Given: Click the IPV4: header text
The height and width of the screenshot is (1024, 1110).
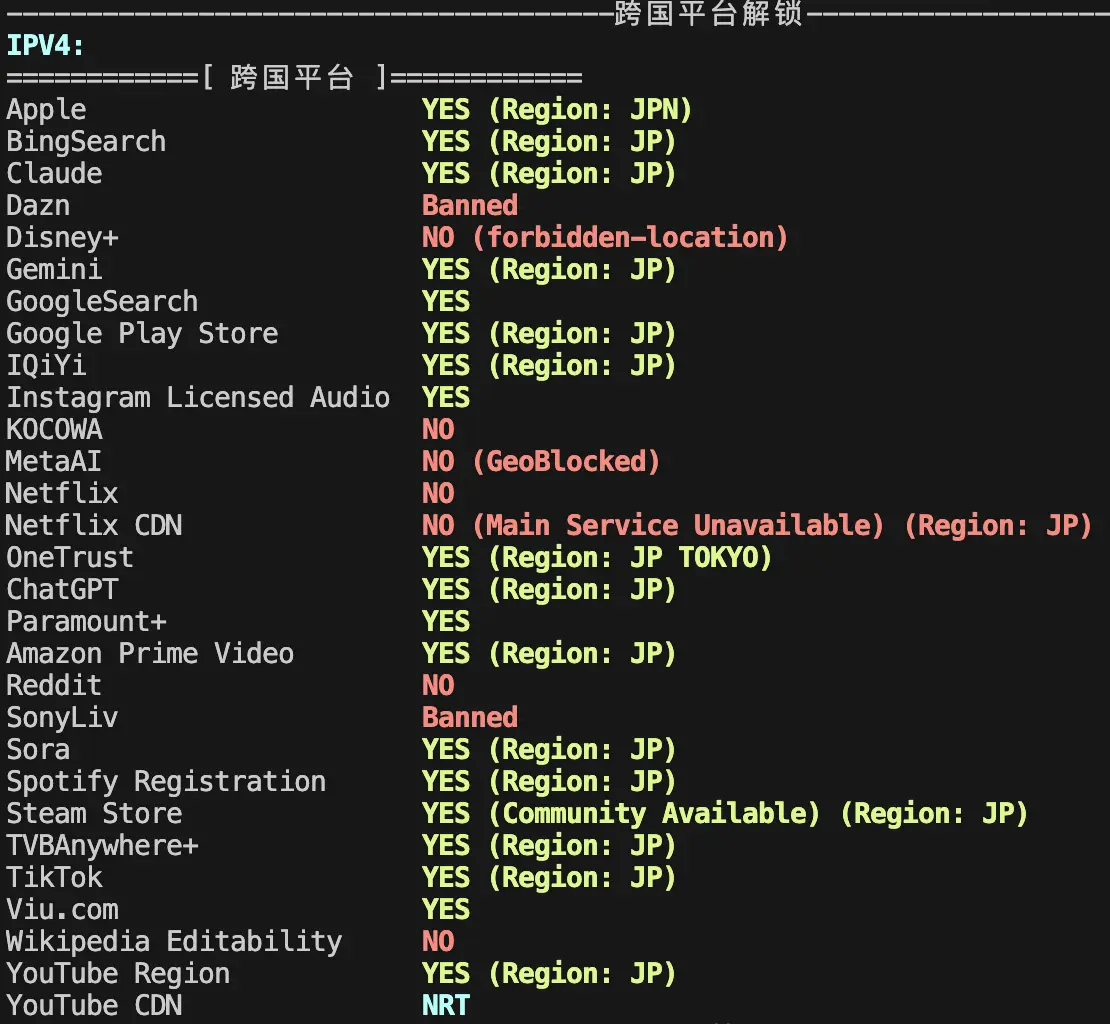Looking at the screenshot, I should [45, 46].
